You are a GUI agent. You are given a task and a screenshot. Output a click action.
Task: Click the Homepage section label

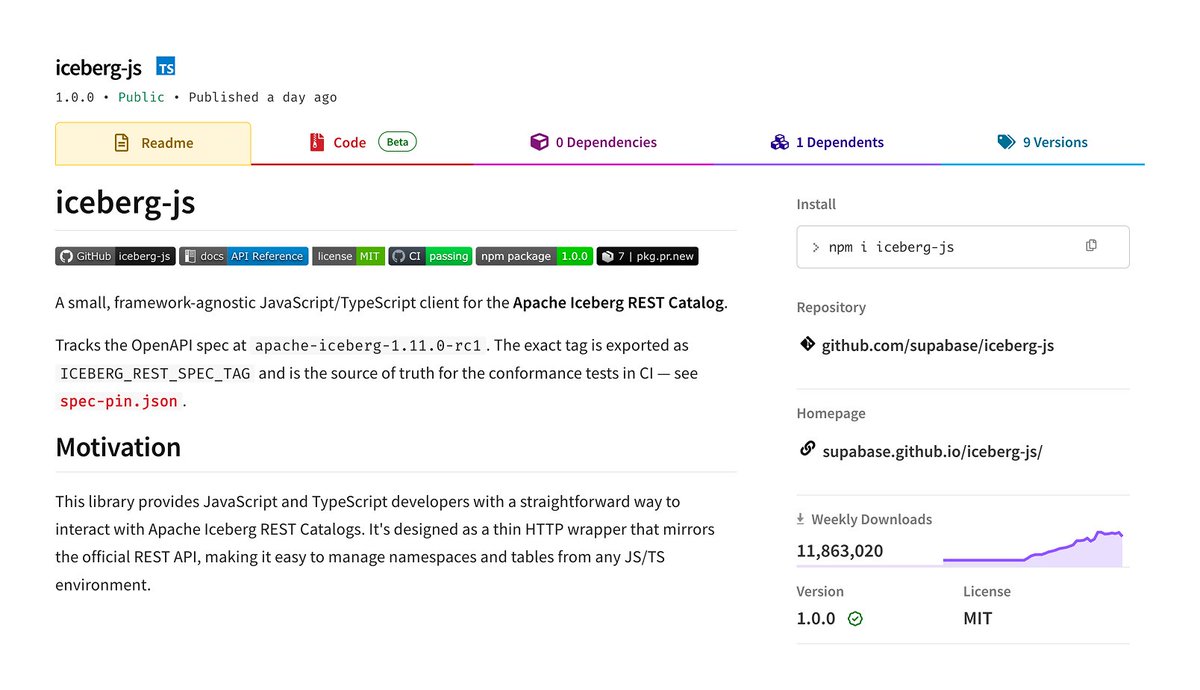click(831, 413)
